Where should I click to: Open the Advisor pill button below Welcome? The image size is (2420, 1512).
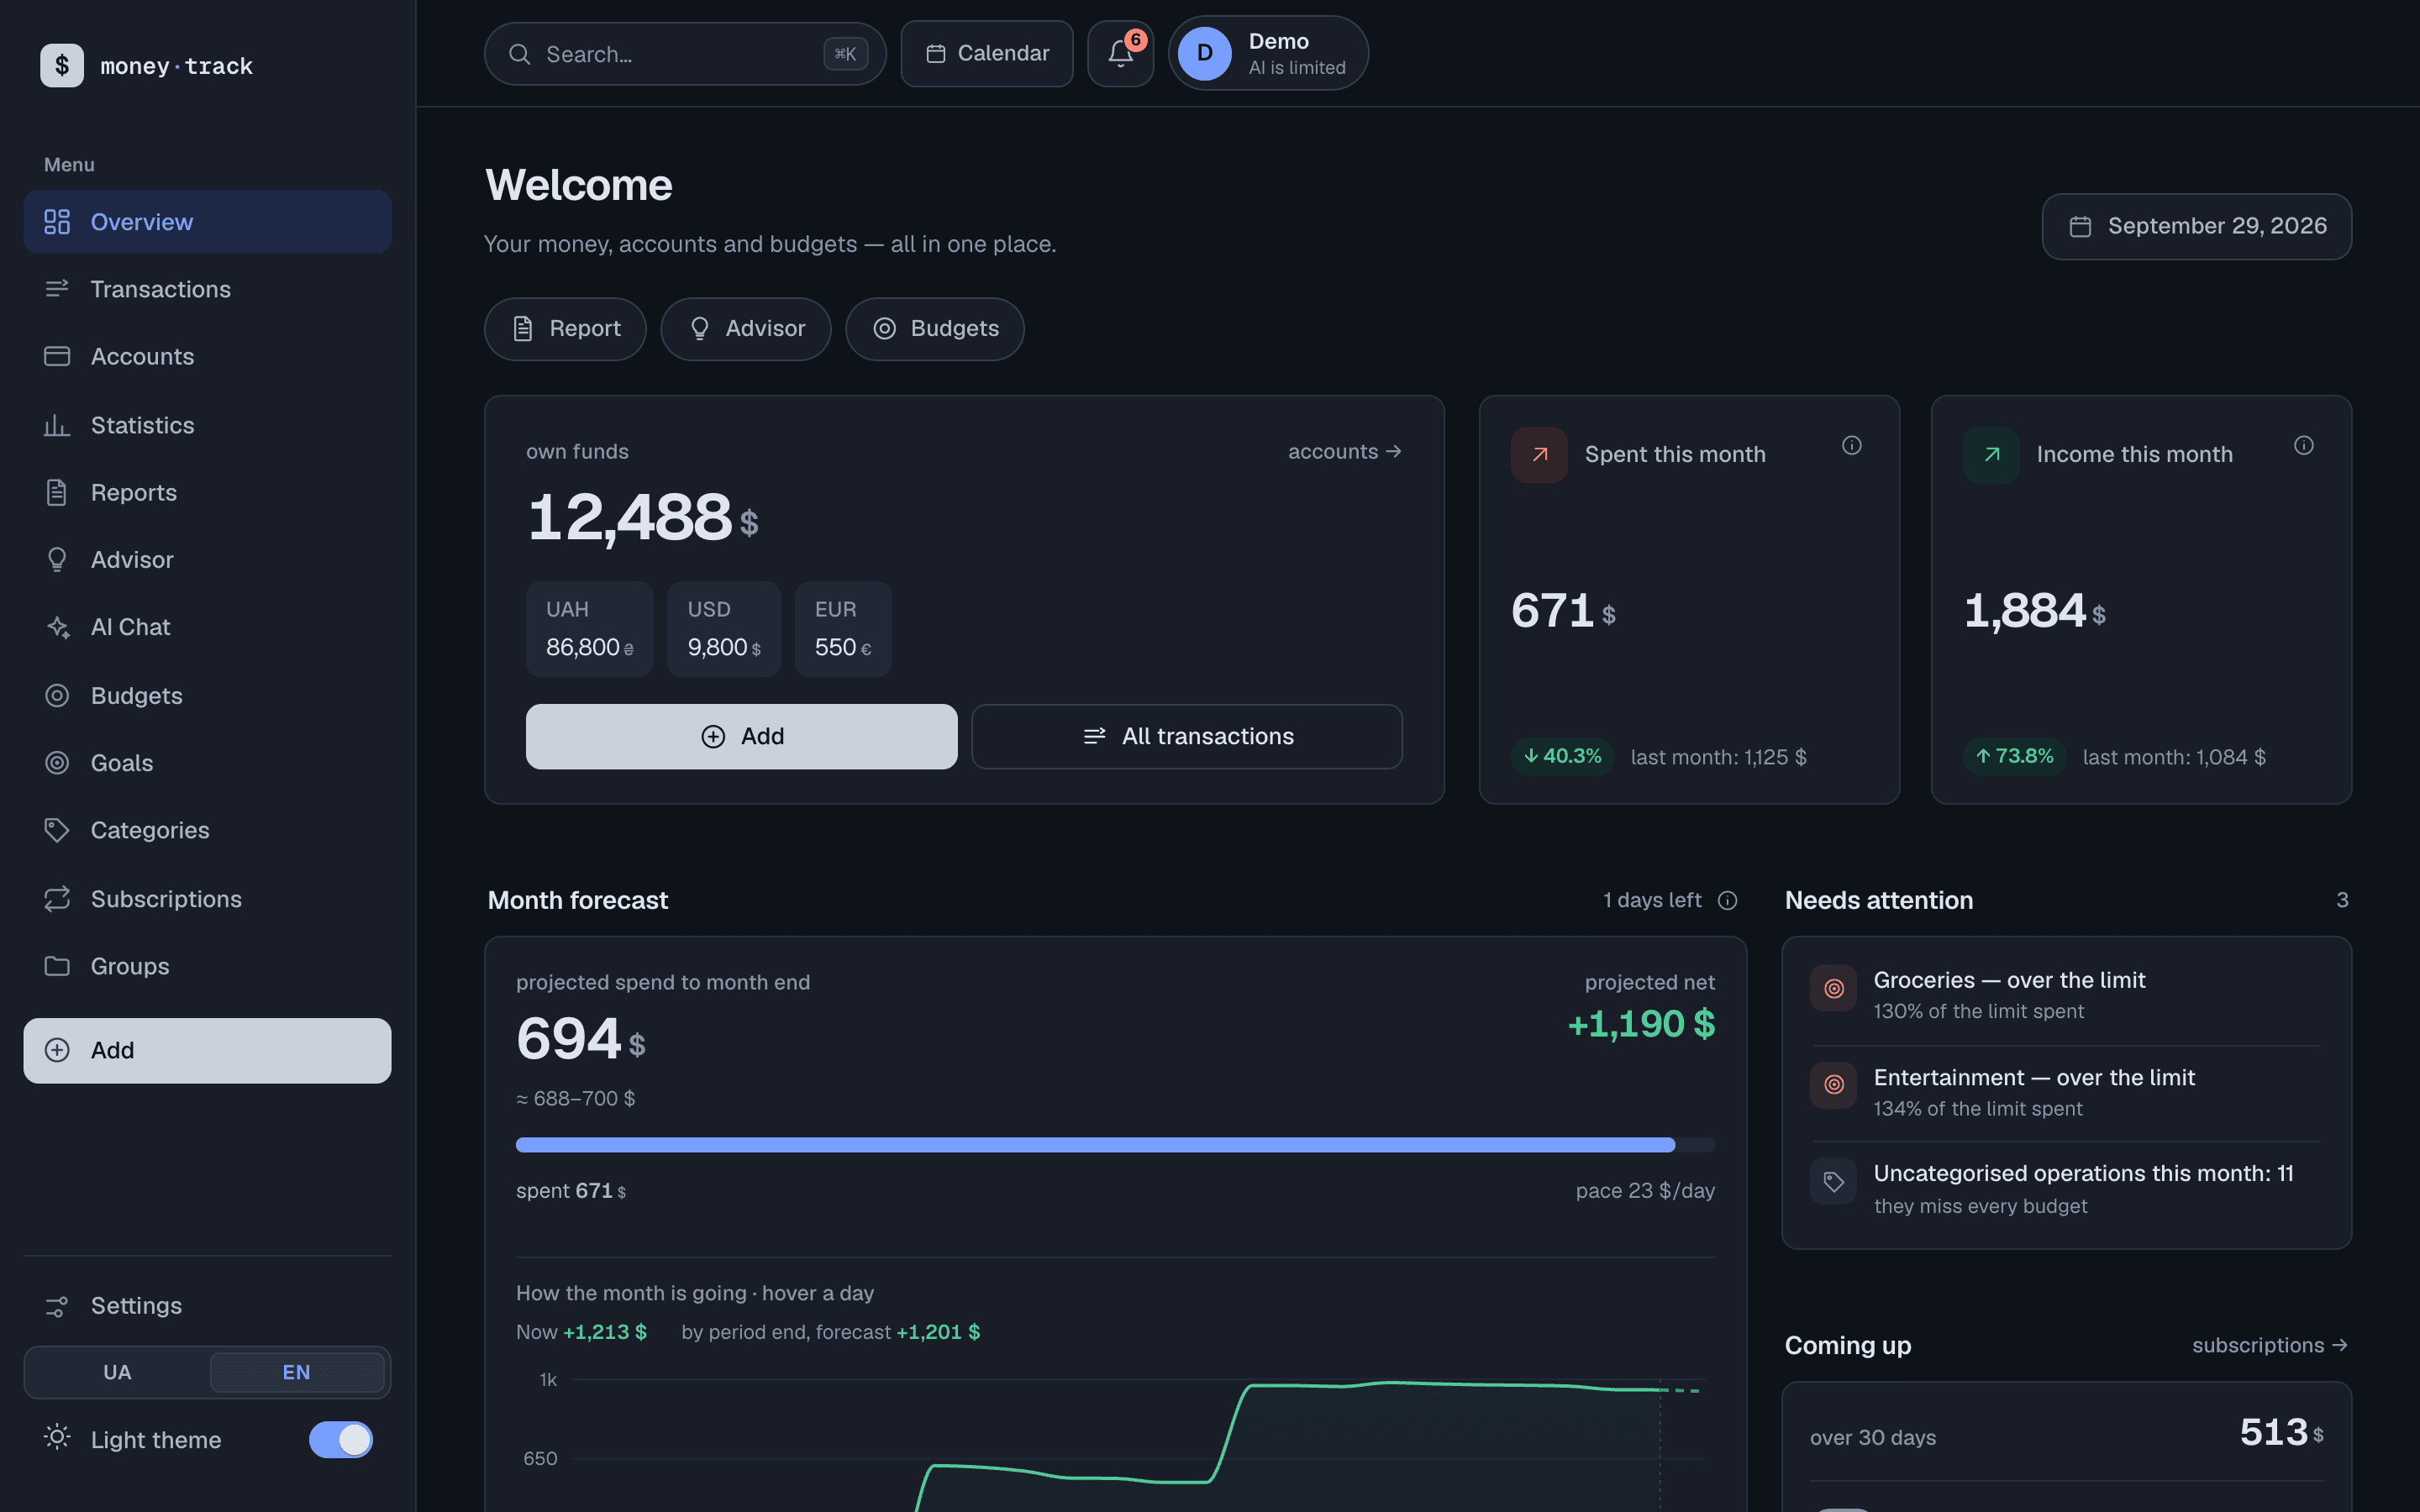coord(745,329)
